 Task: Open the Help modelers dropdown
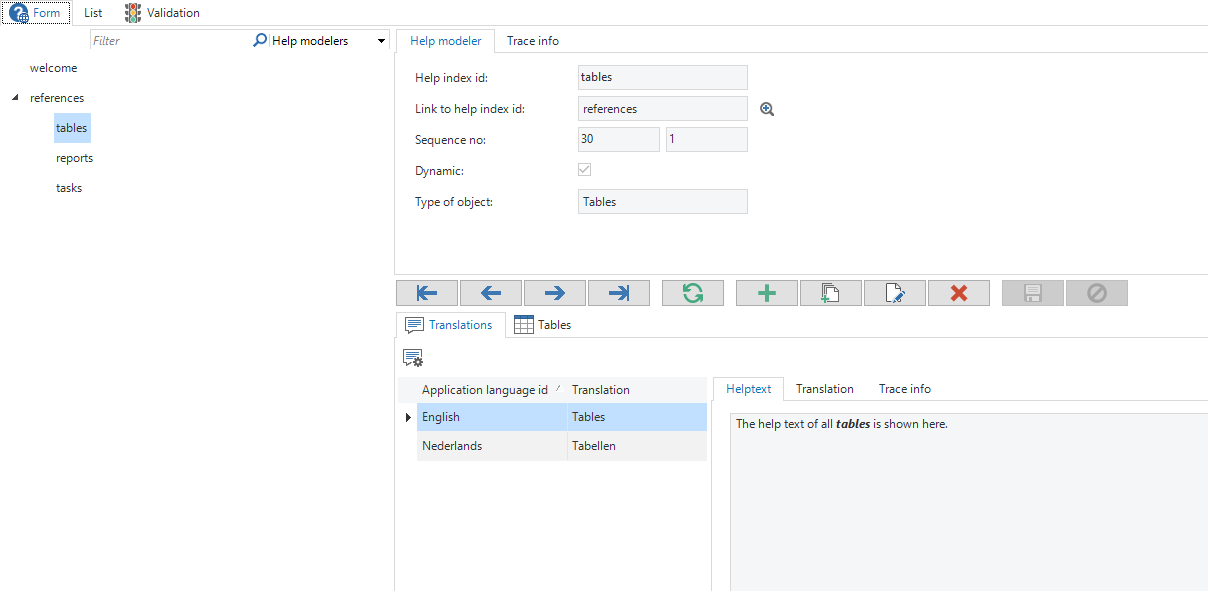point(381,41)
